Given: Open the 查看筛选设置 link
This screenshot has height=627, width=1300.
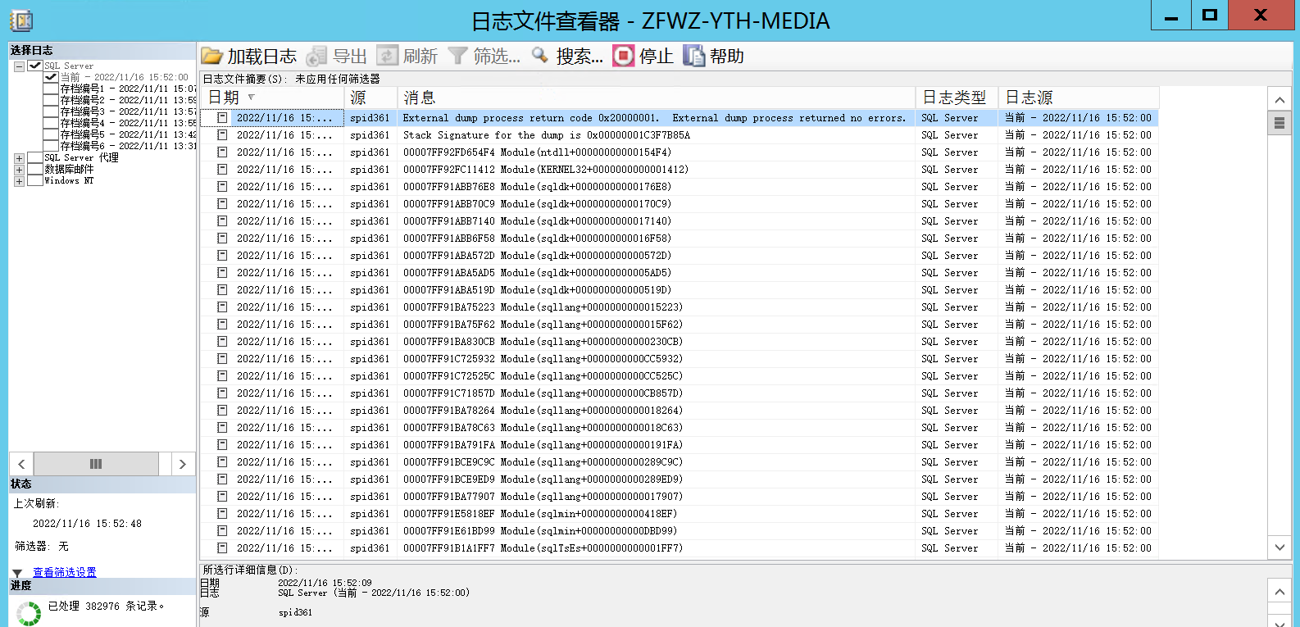Looking at the screenshot, I should [64, 573].
